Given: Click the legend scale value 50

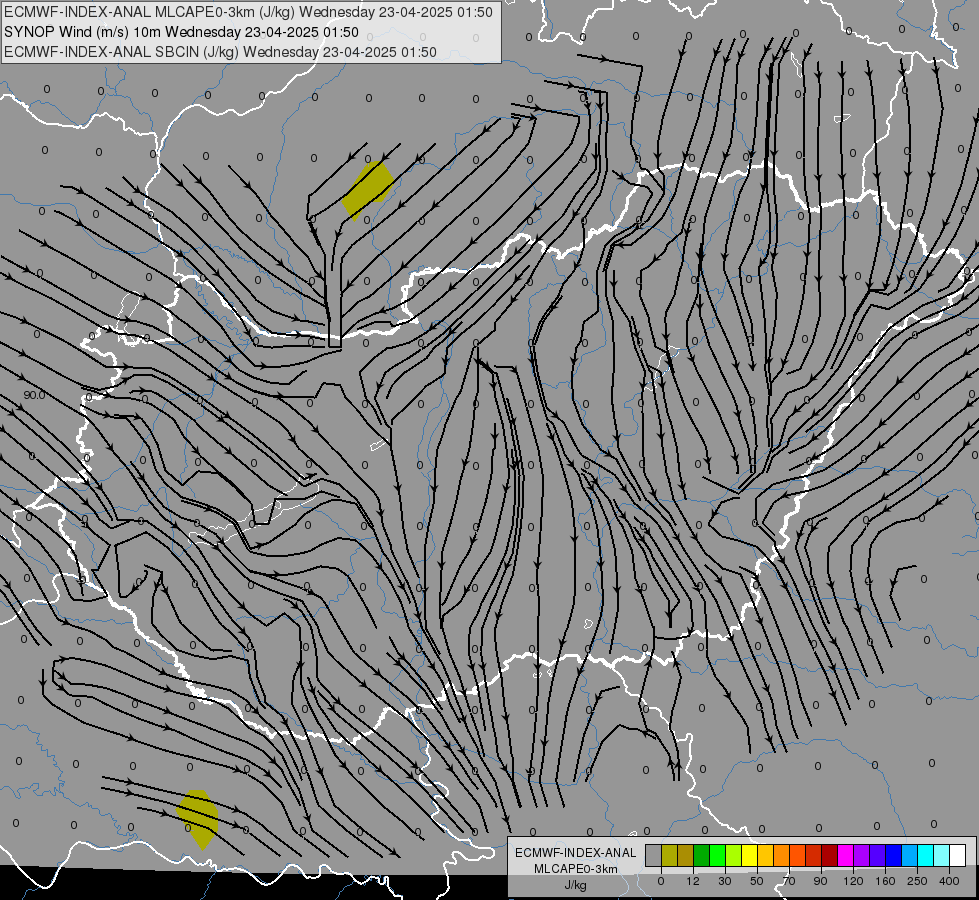Looking at the screenshot, I should (x=757, y=881).
